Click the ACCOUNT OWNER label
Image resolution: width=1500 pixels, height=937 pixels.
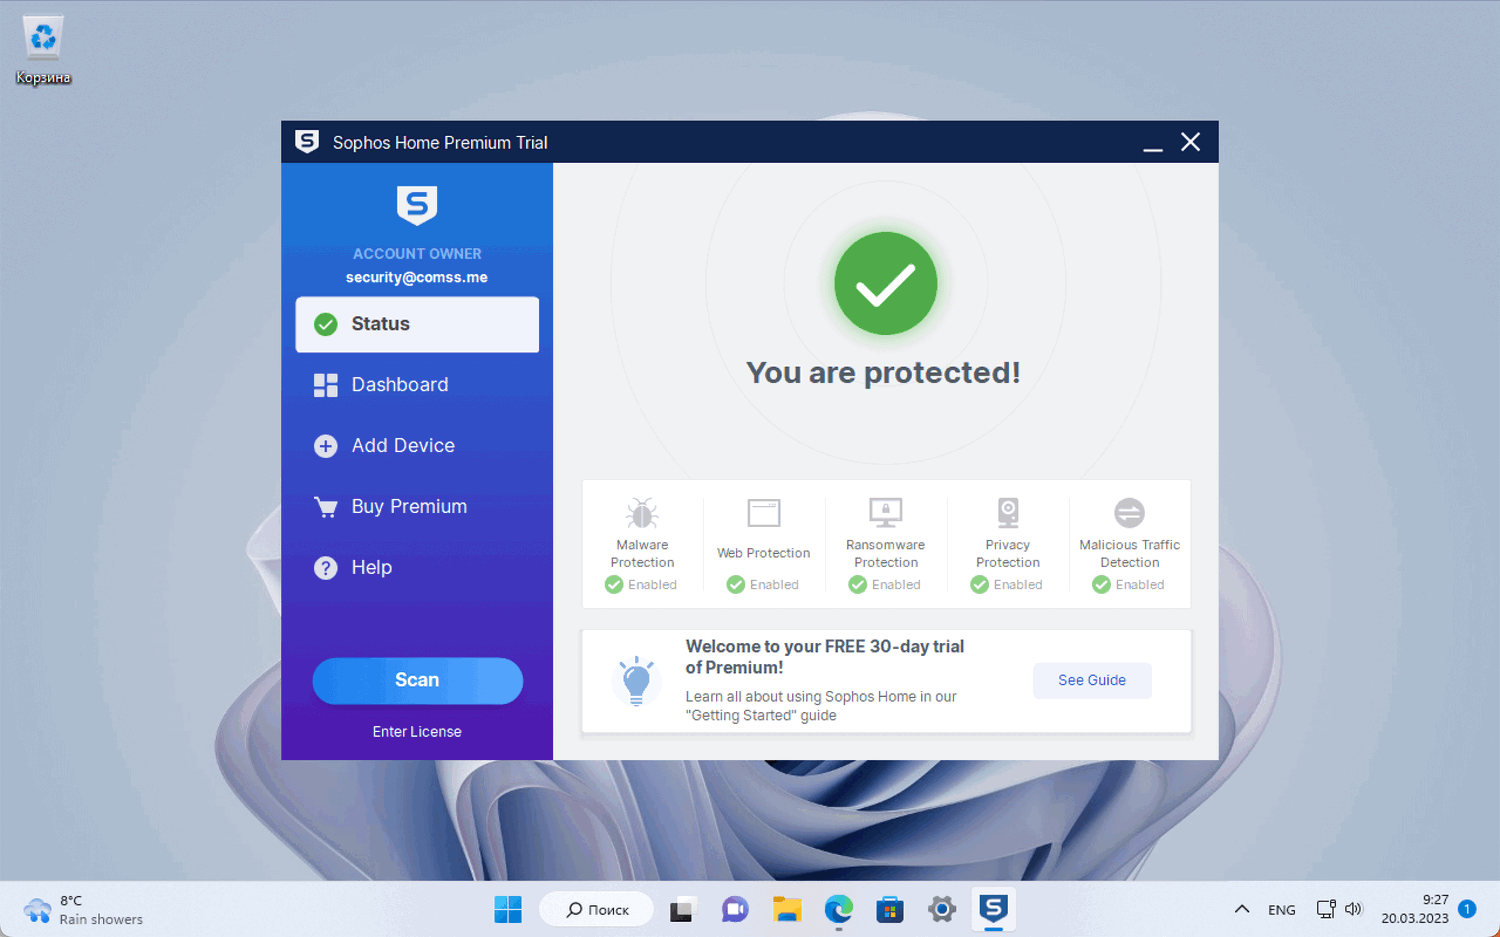[x=417, y=254]
